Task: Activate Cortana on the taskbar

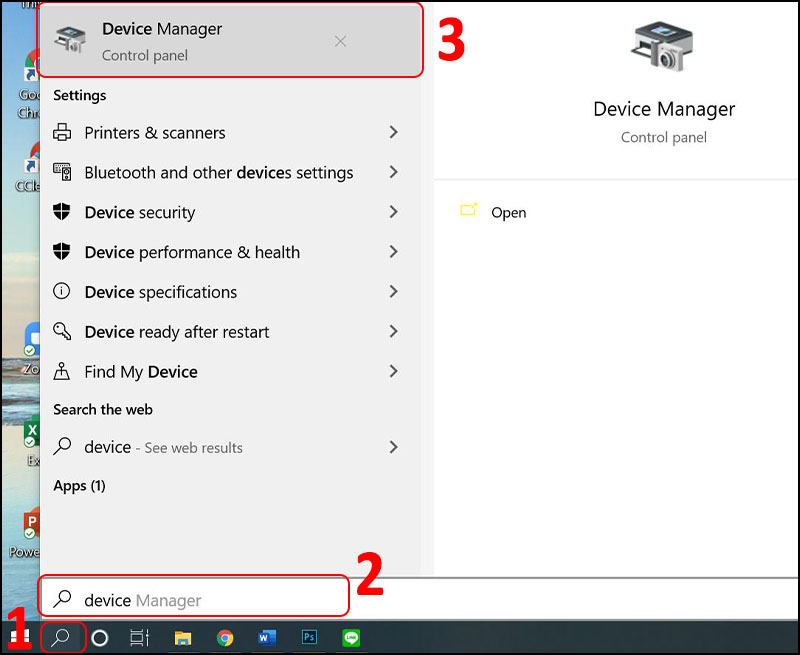Action: pos(99,637)
